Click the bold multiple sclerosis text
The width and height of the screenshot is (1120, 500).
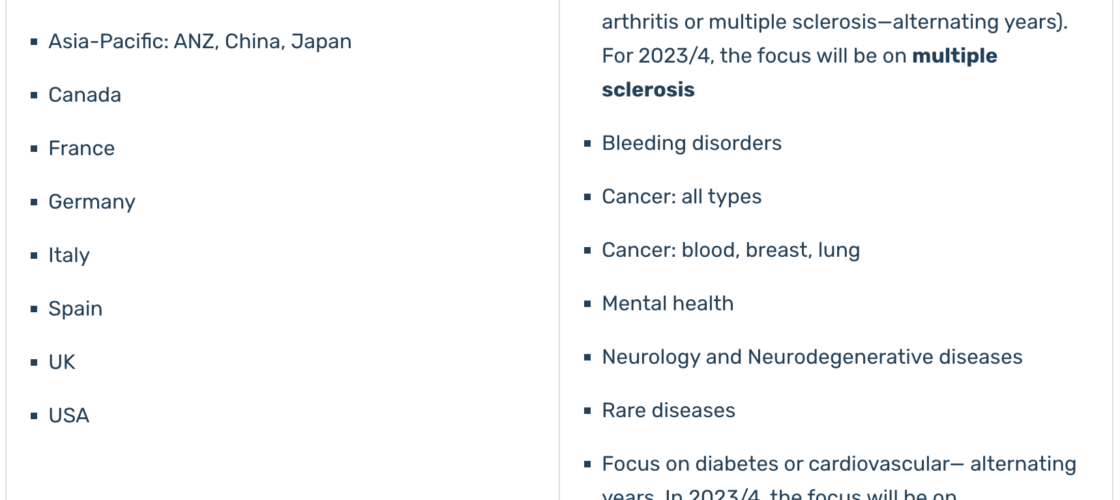[799, 73]
